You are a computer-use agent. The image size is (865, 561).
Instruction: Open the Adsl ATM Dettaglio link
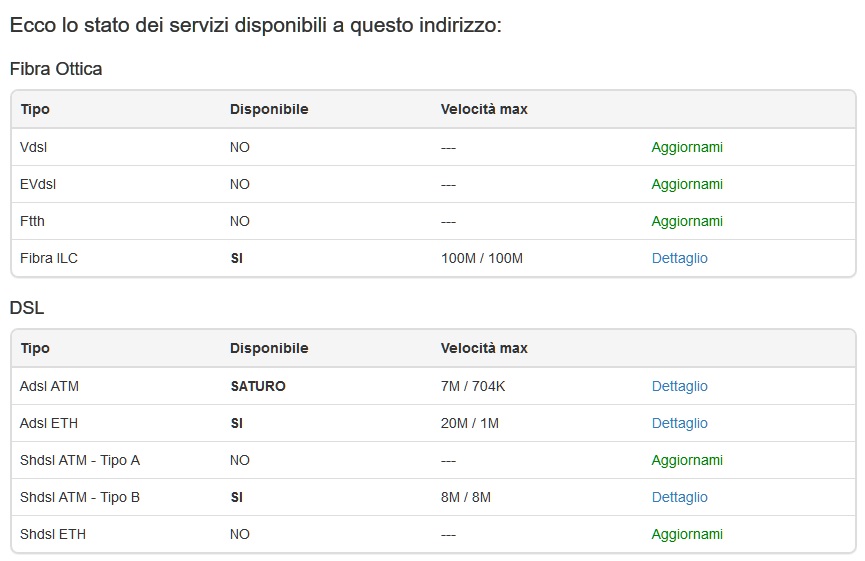[x=679, y=386]
